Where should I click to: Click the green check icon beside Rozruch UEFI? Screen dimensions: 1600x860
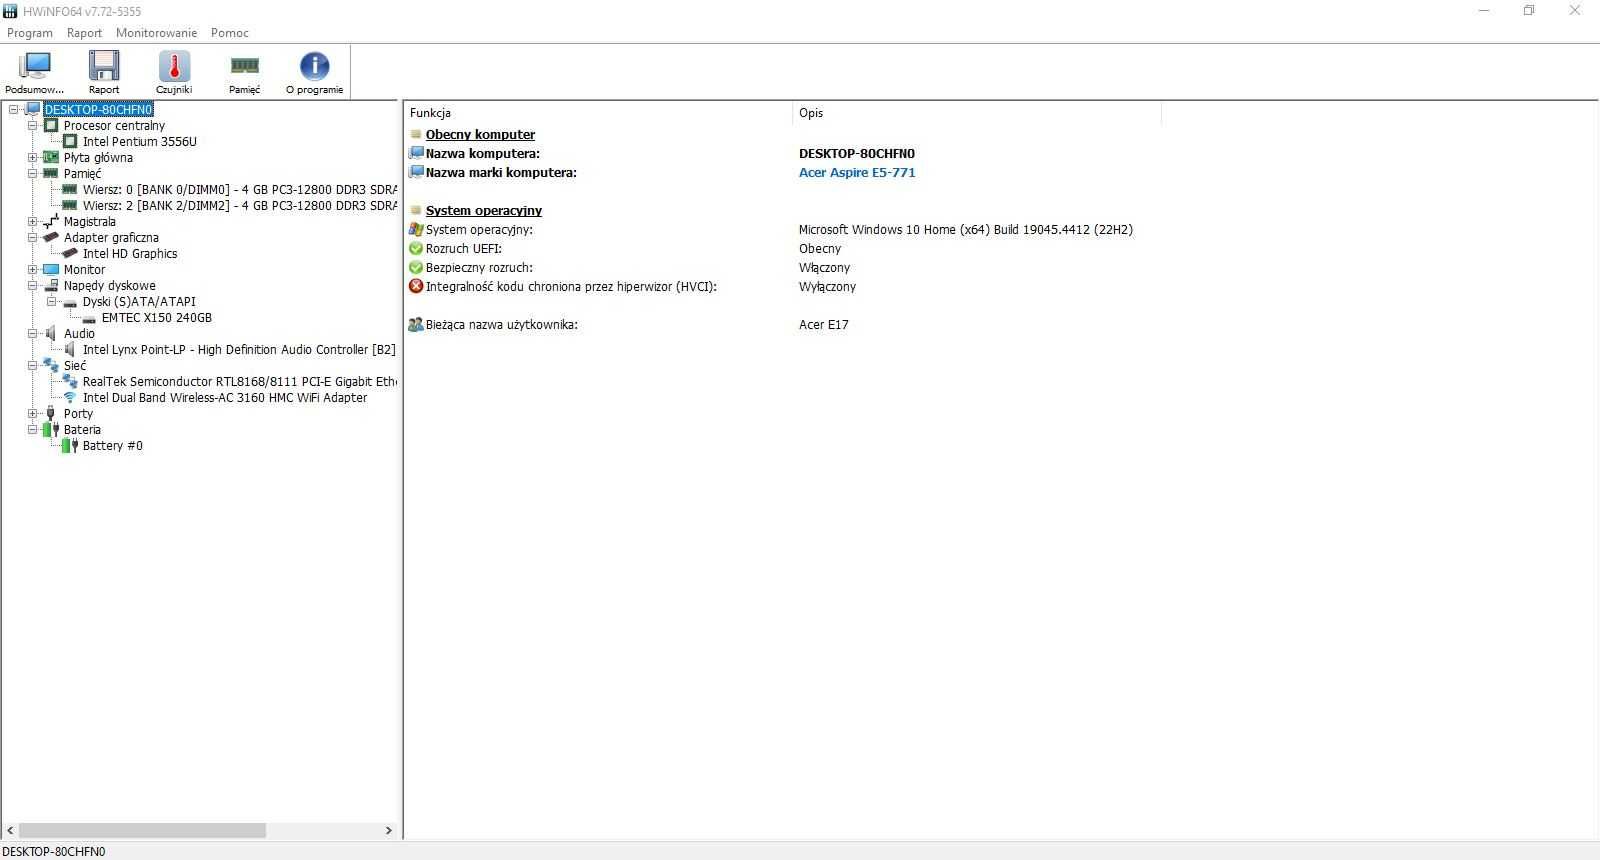[x=416, y=249]
